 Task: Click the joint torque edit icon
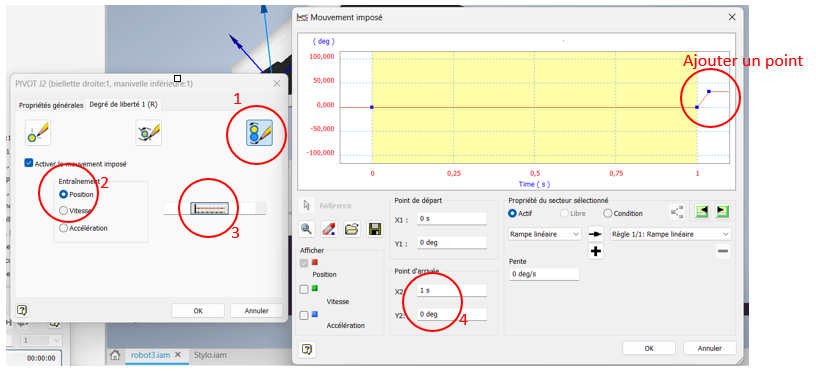click(x=148, y=133)
